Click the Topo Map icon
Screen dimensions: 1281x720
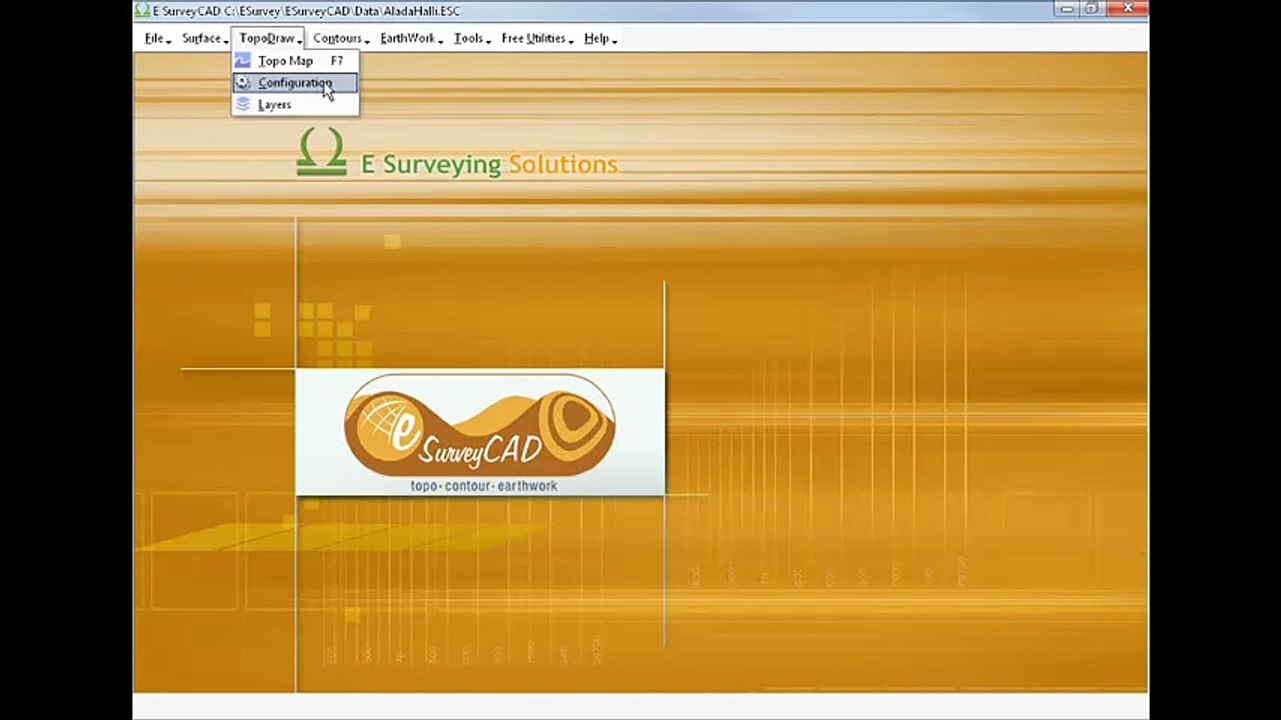[x=243, y=61]
